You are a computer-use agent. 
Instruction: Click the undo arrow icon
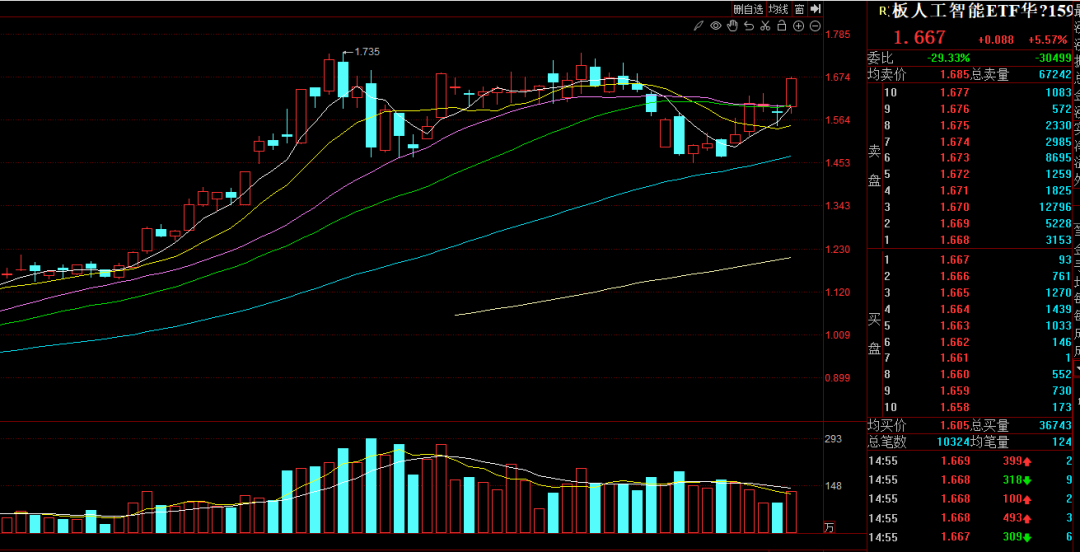tap(748, 26)
